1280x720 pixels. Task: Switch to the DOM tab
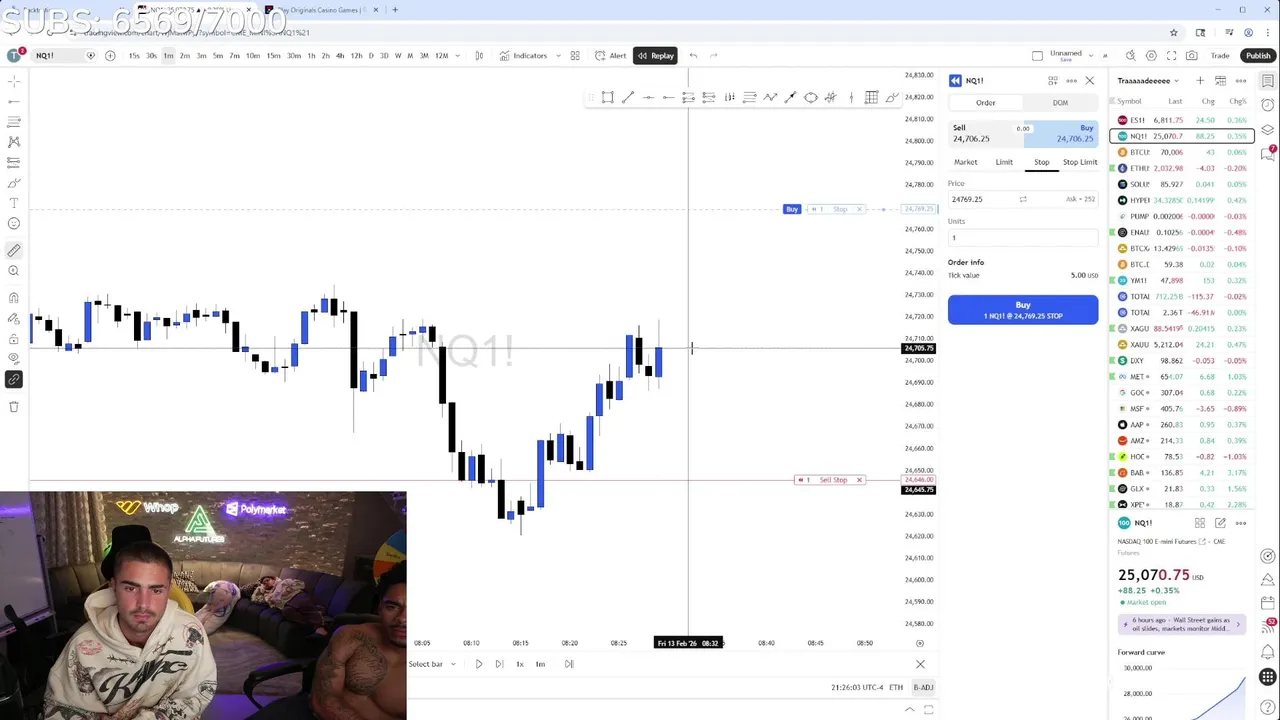[x=1060, y=103]
